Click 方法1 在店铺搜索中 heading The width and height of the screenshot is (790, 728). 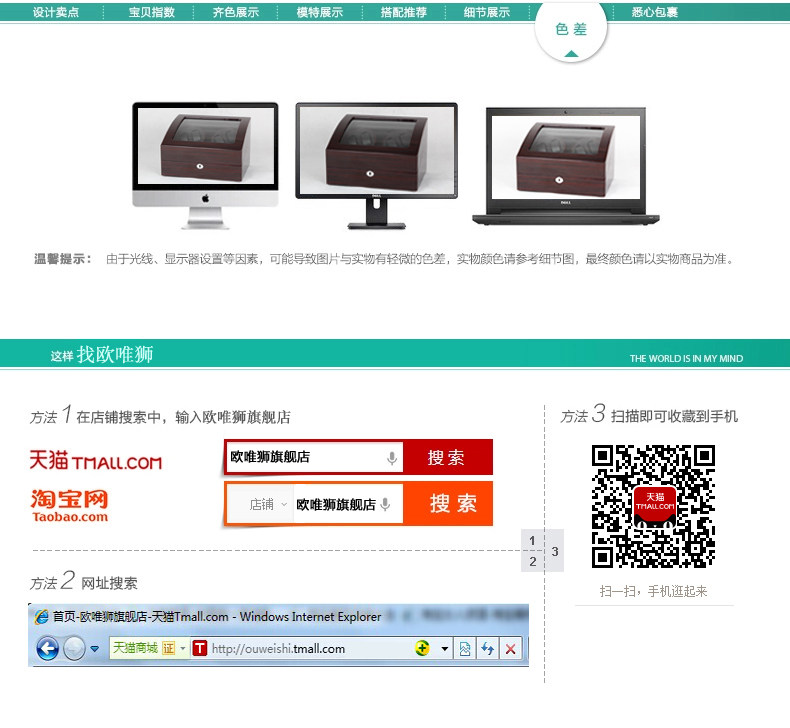(x=160, y=416)
